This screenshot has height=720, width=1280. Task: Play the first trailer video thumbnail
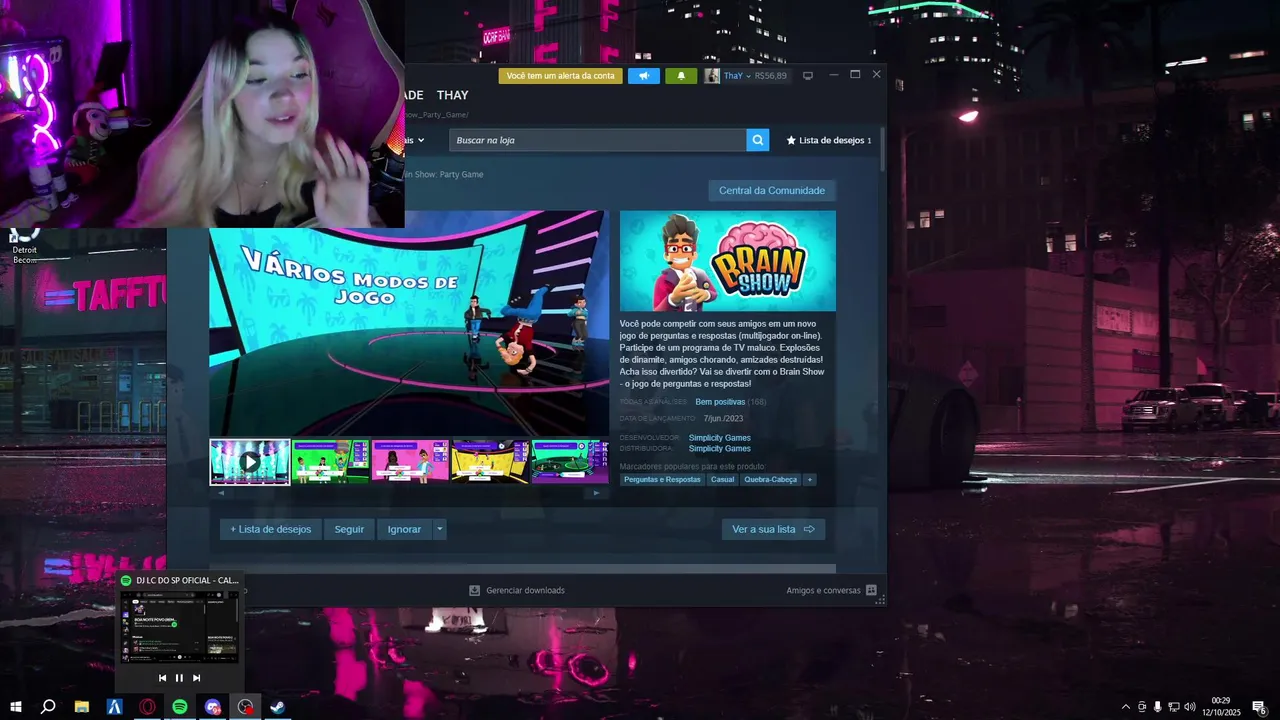pos(250,462)
